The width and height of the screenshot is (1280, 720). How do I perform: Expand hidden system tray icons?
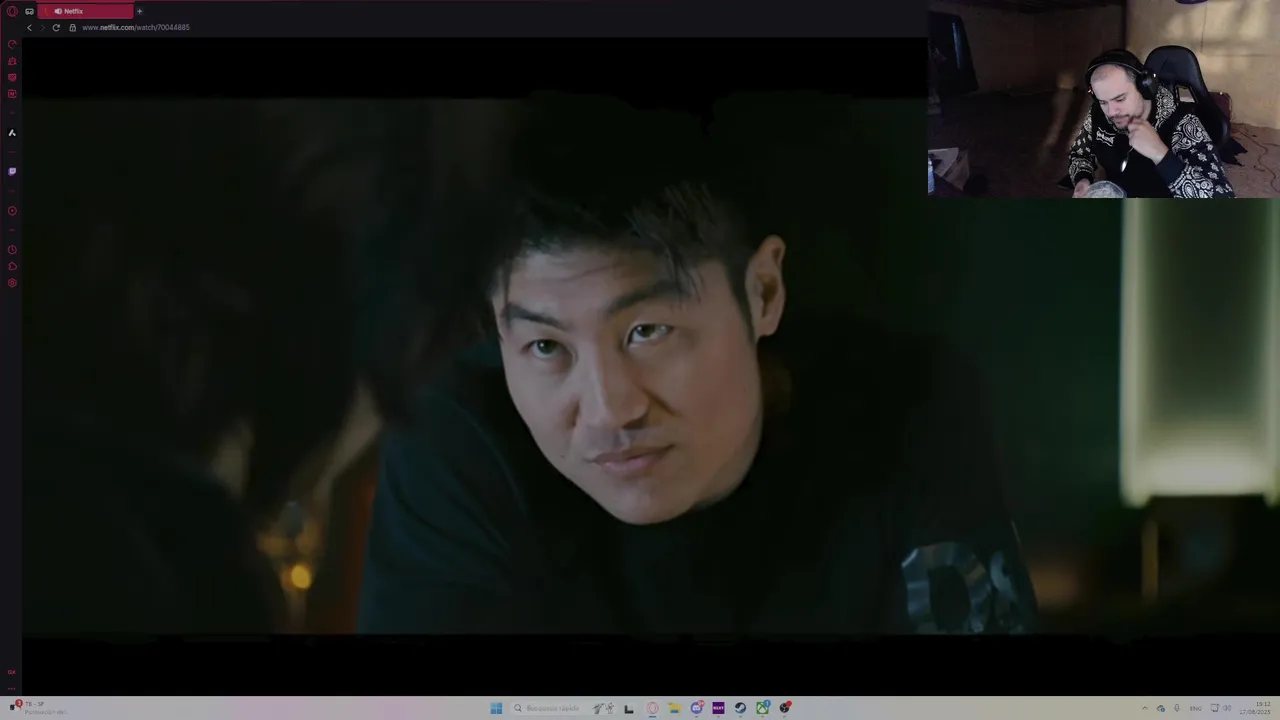pyautogui.click(x=1145, y=708)
